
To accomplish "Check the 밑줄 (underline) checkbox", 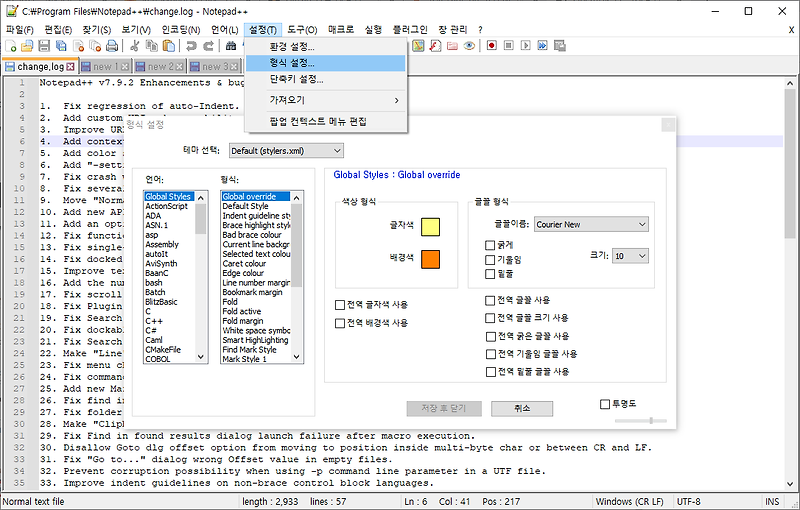I will [x=490, y=274].
